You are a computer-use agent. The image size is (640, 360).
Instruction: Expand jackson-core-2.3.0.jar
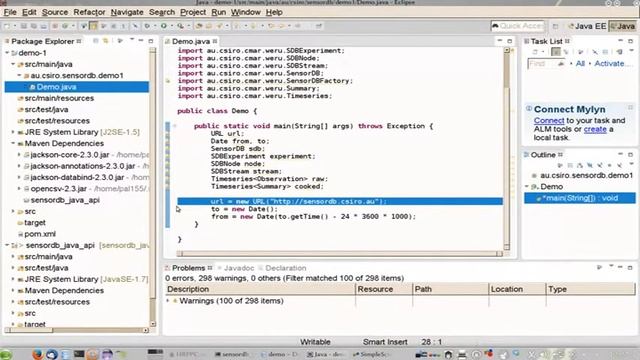coord(19,155)
